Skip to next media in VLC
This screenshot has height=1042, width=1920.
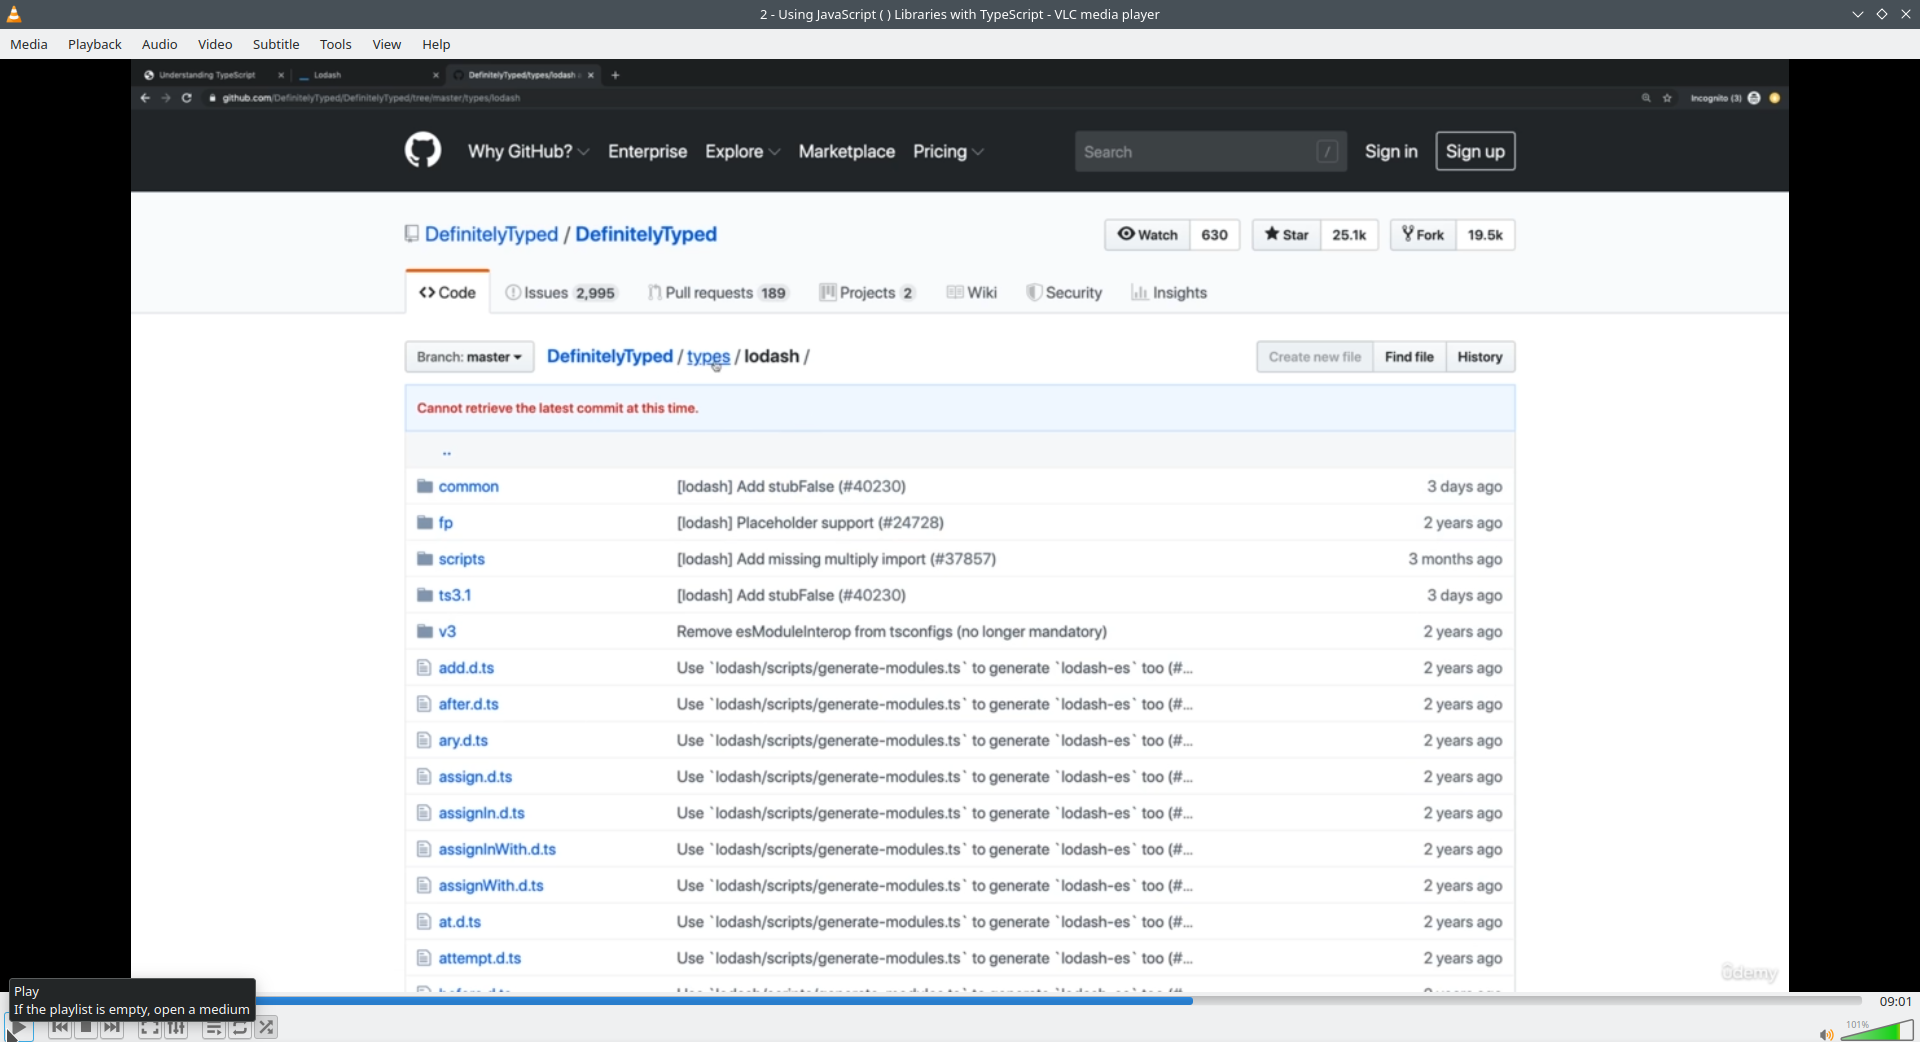(112, 1028)
